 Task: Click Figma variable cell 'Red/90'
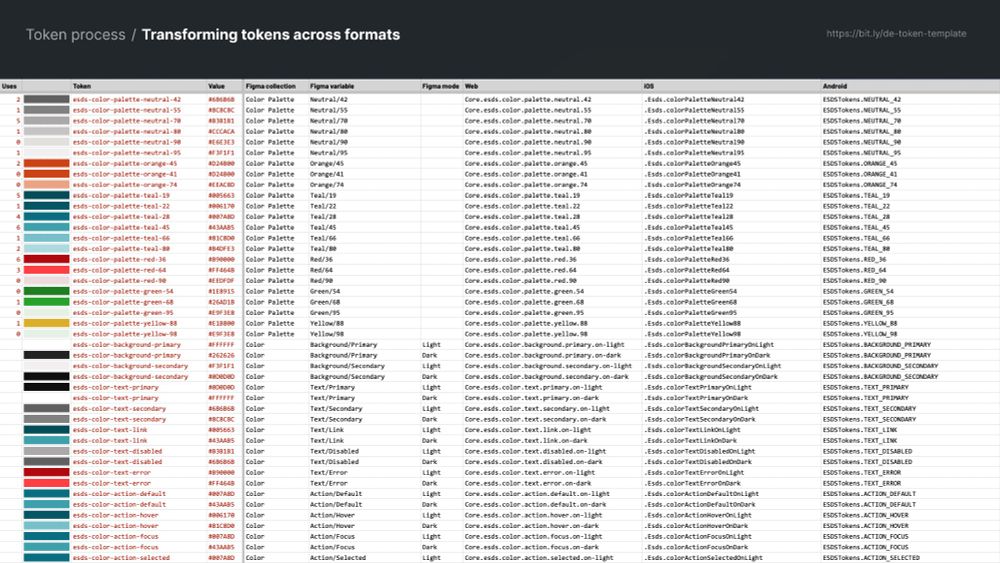click(321, 281)
